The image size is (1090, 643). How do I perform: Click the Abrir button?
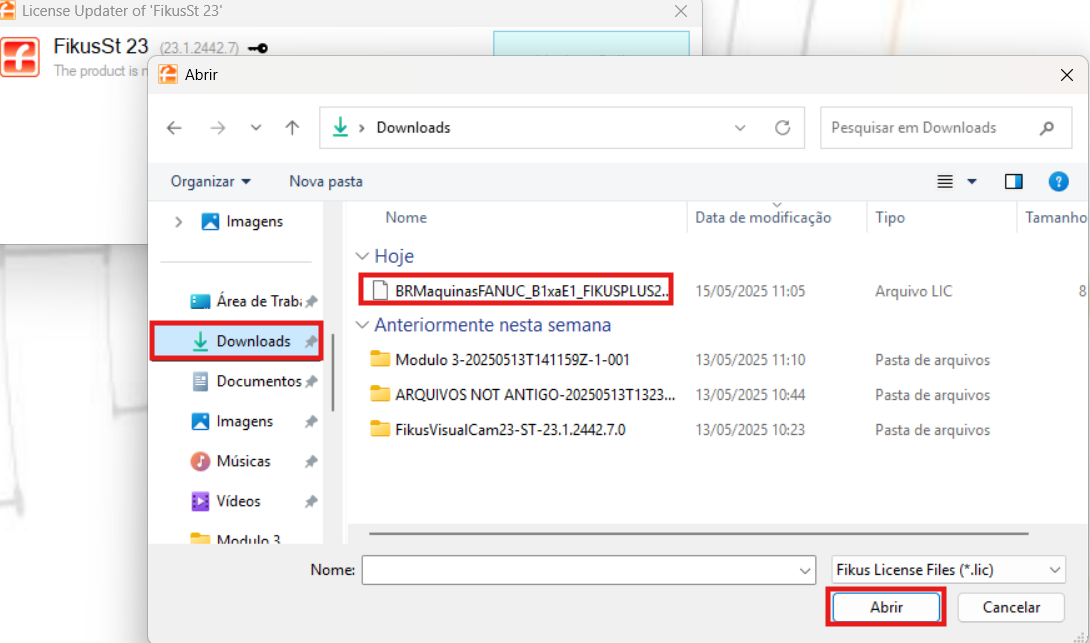pyautogui.click(x=886, y=608)
